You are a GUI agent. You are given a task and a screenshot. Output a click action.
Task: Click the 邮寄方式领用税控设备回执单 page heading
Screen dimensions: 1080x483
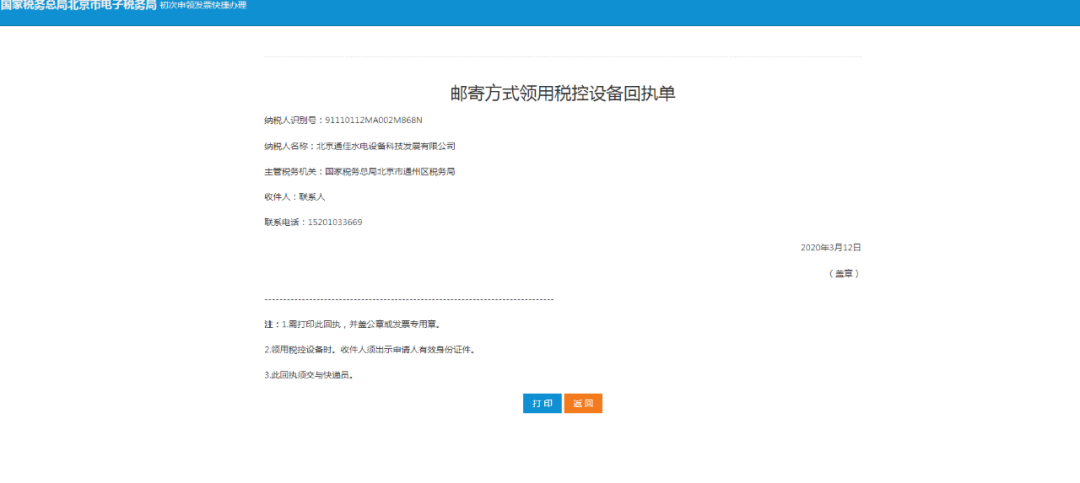[x=562, y=94]
